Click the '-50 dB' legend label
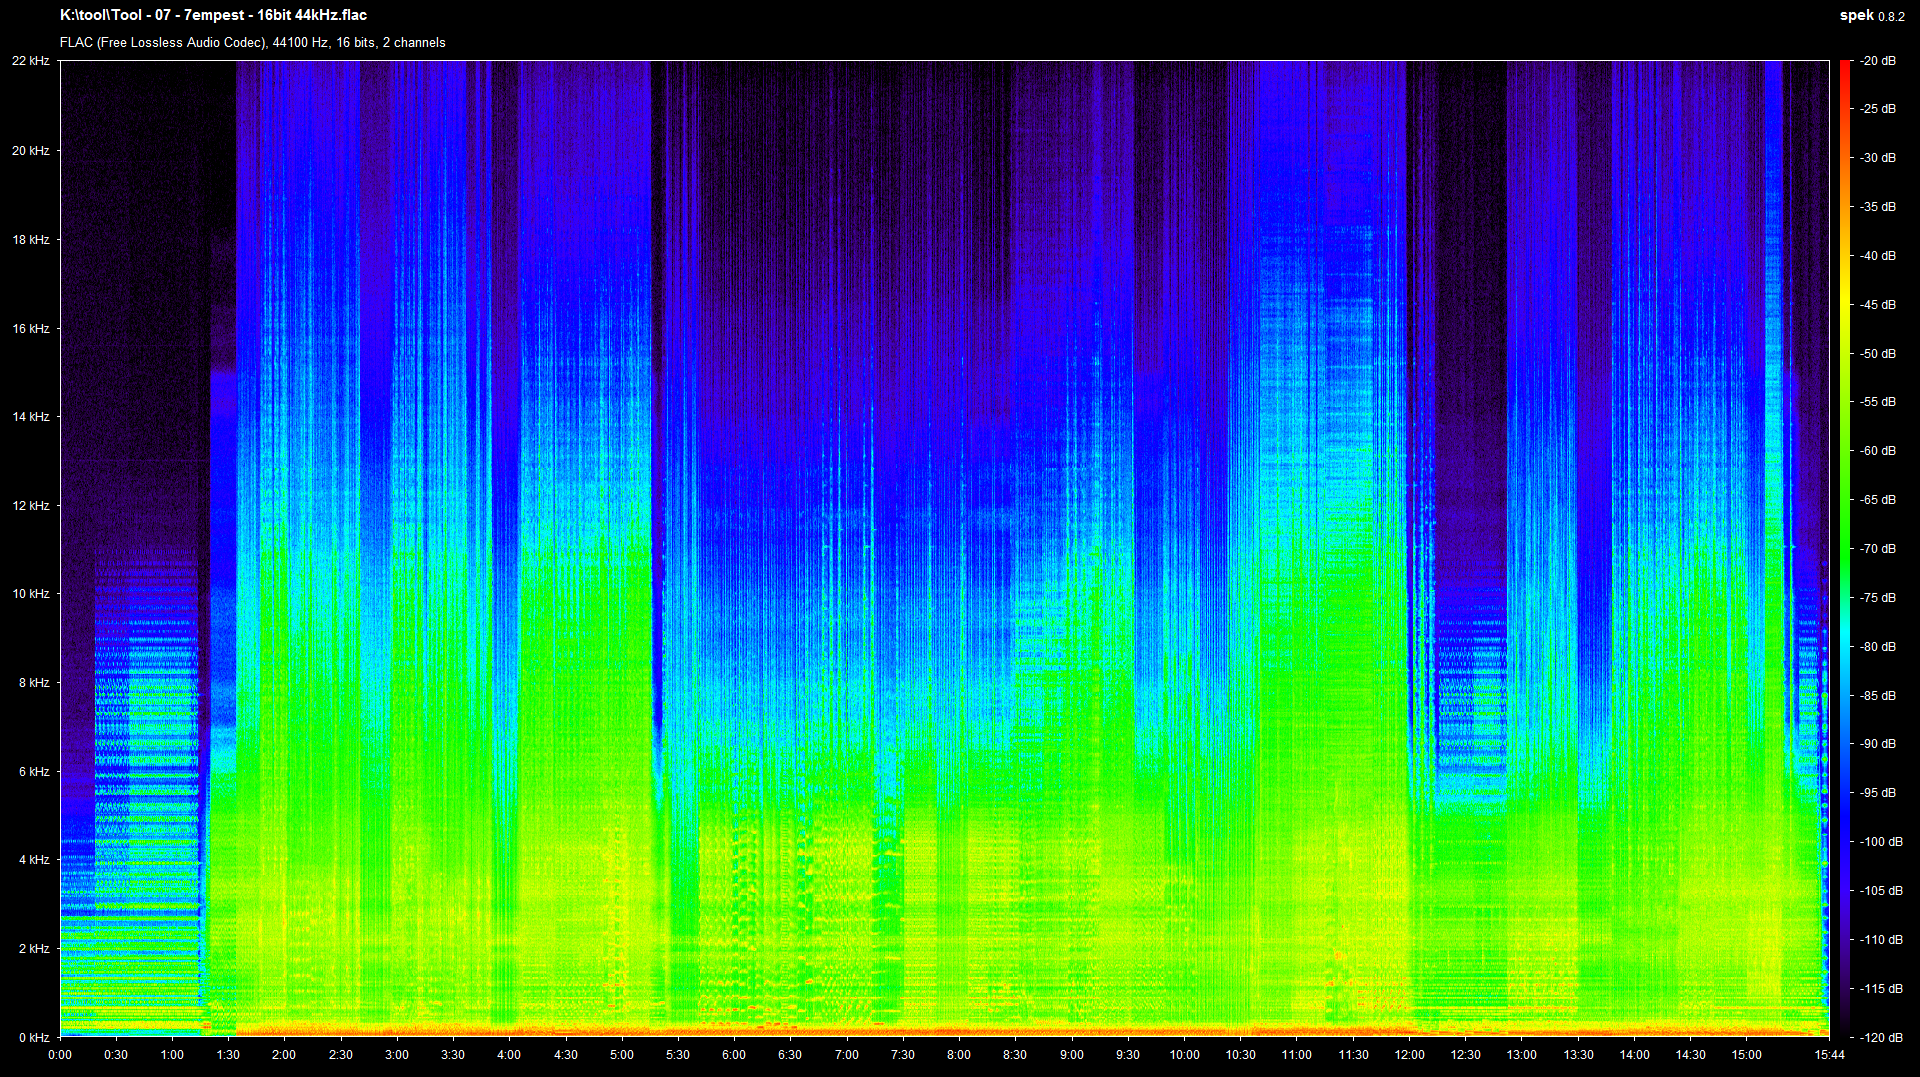The width and height of the screenshot is (1920, 1077). click(1877, 354)
